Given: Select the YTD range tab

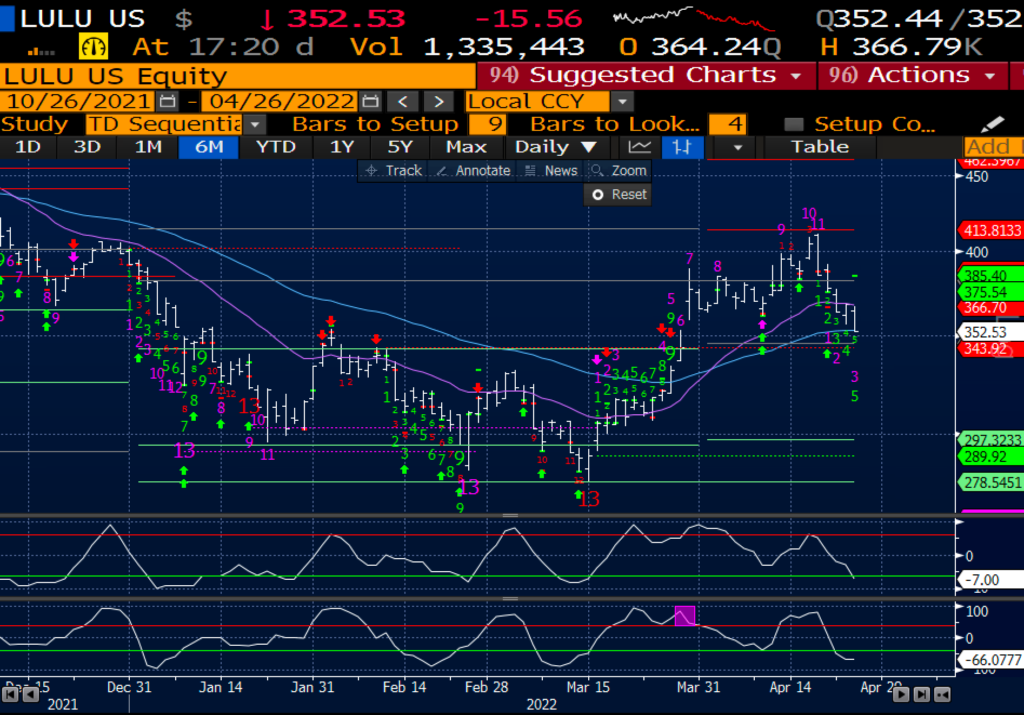Looking at the screenshot, I should pyautogui.click(x=276, y=147).
